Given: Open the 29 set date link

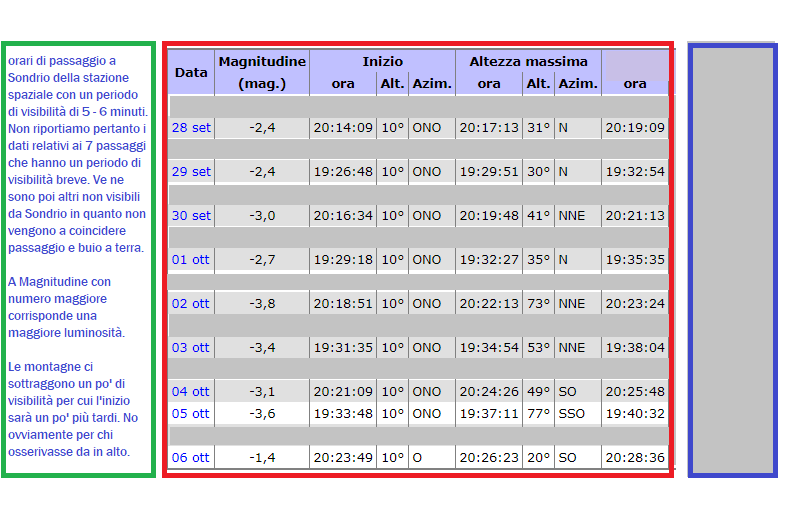Looking at the screenshot, I should point(191,171).
